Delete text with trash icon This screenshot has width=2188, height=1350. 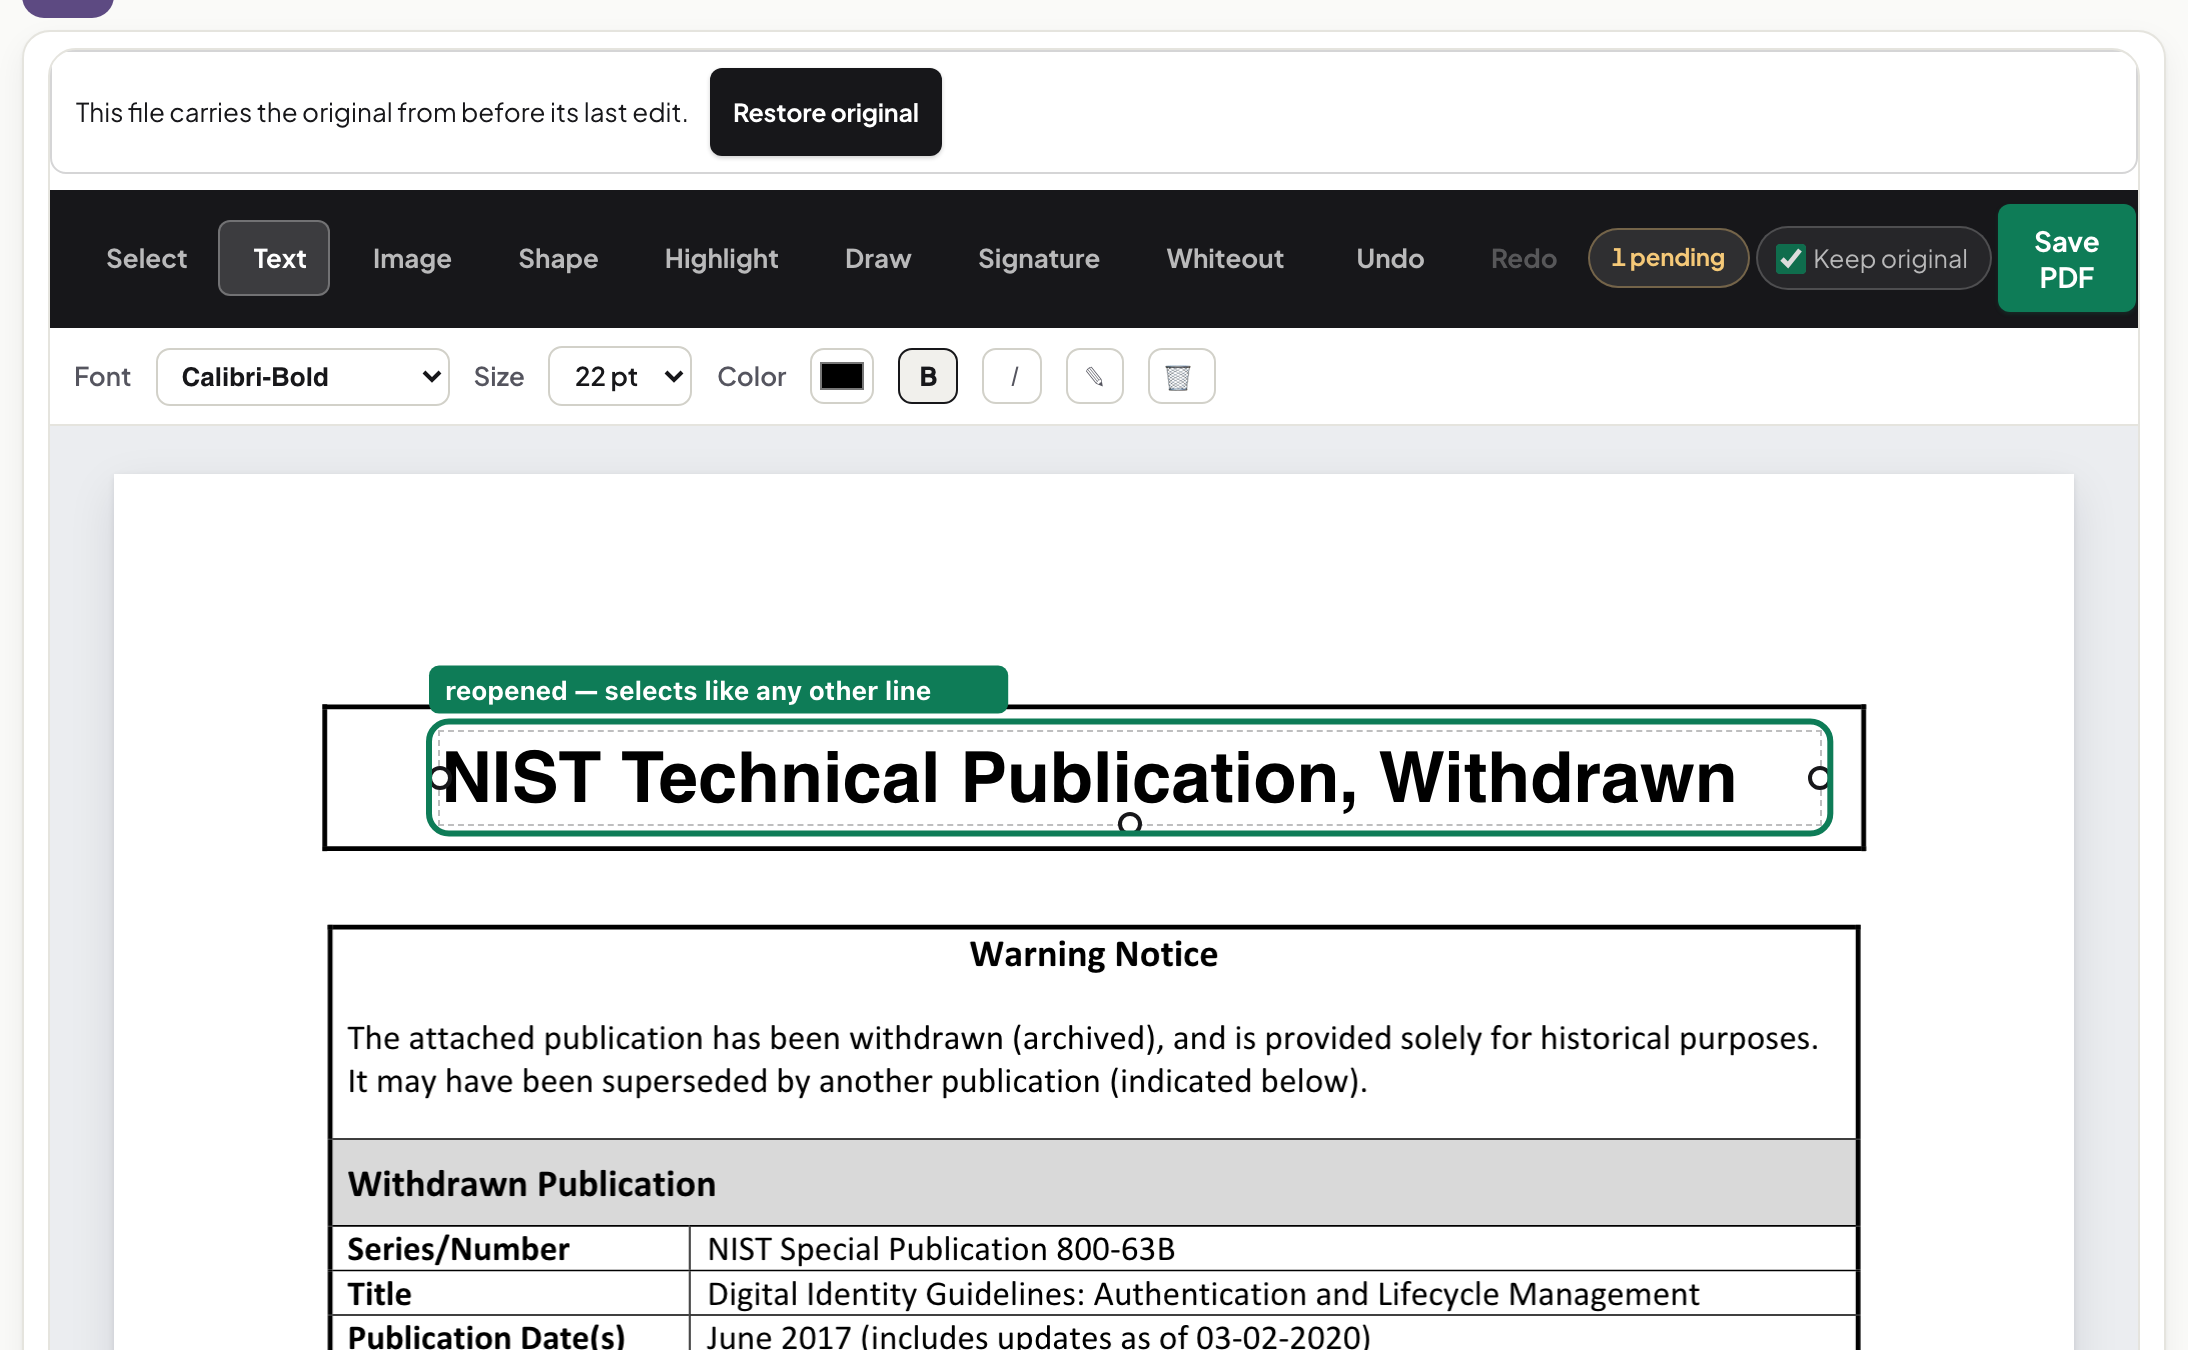pos(1181,376)
